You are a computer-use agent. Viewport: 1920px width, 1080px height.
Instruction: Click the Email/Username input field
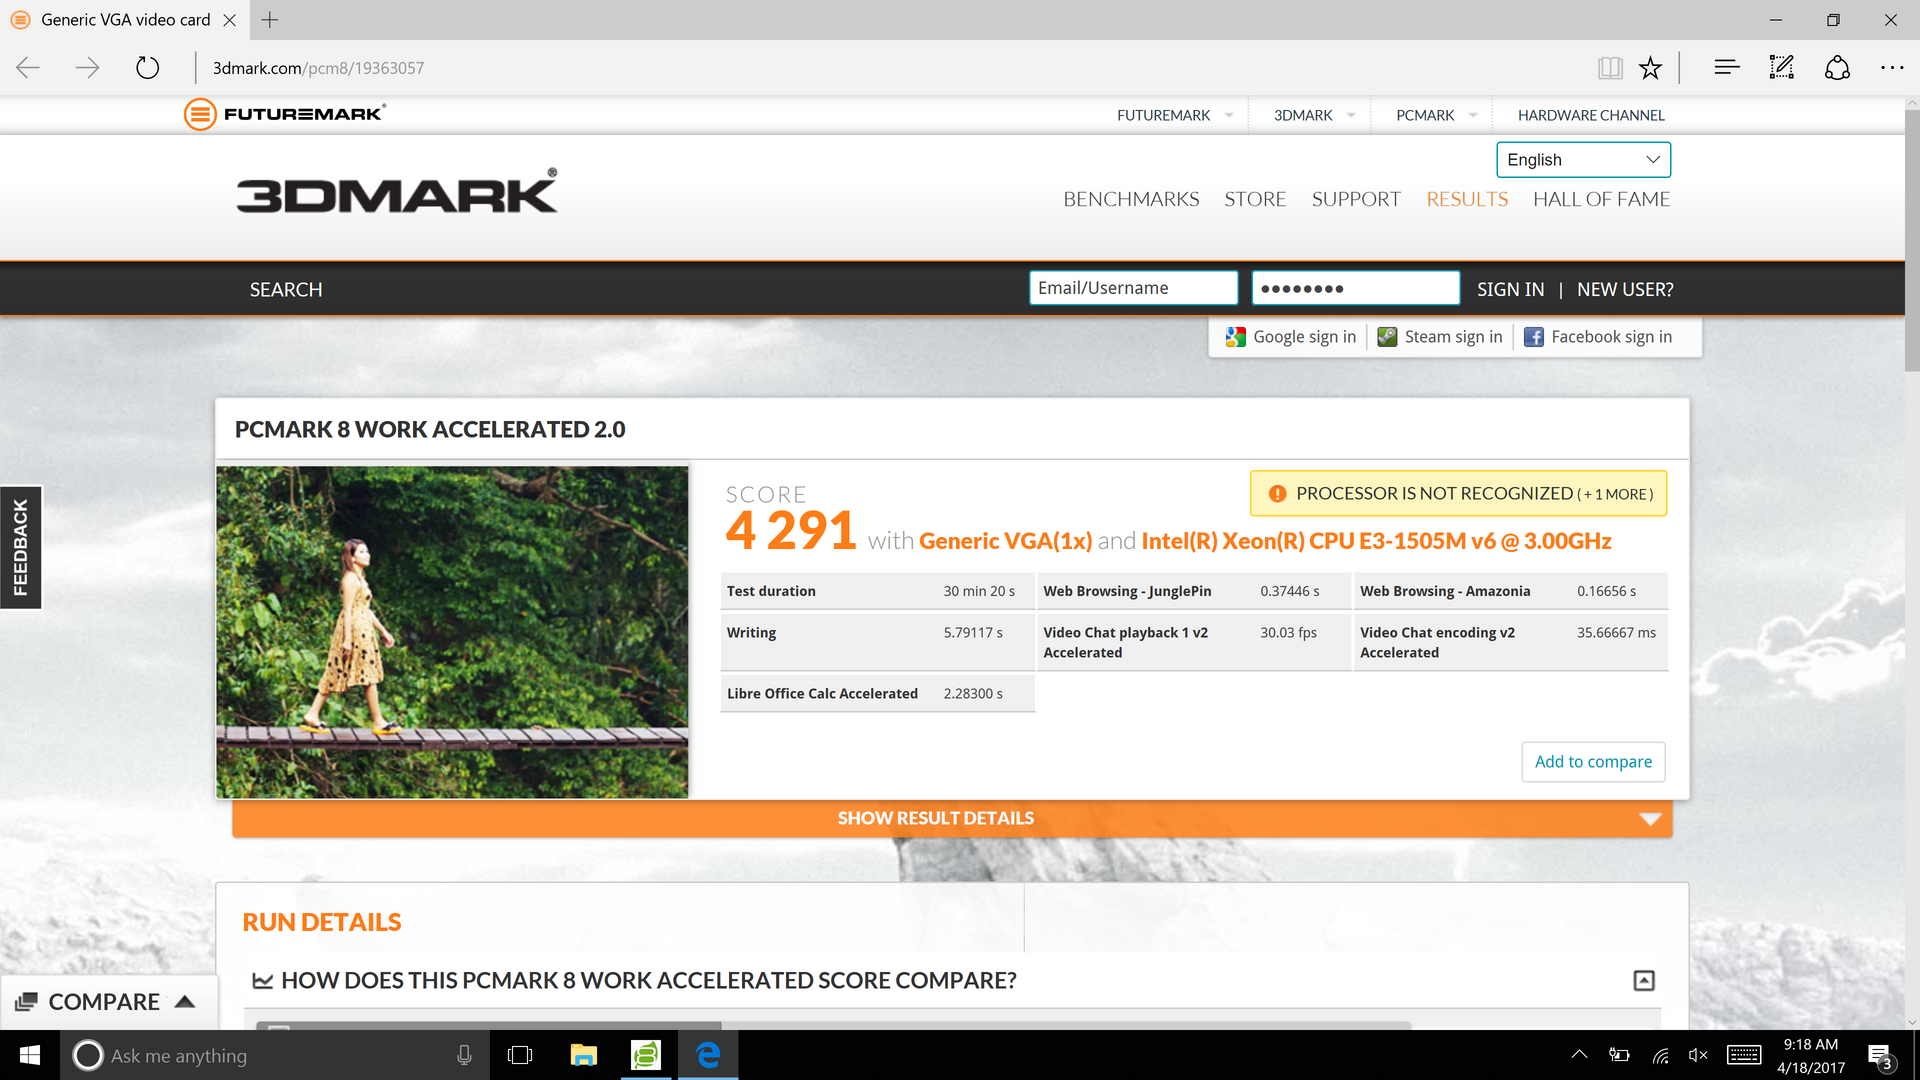click(1133, 288)
